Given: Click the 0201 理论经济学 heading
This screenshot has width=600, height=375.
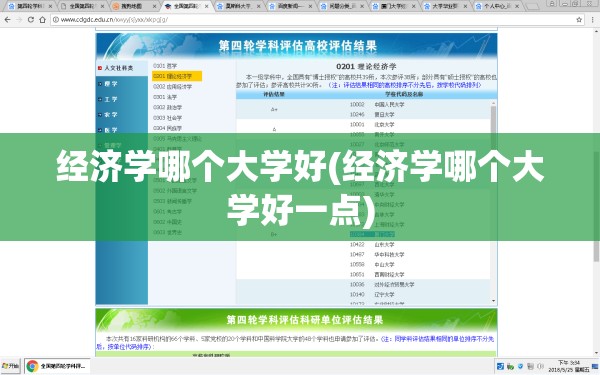Looking at the screenshot, I should pos(366,67).
